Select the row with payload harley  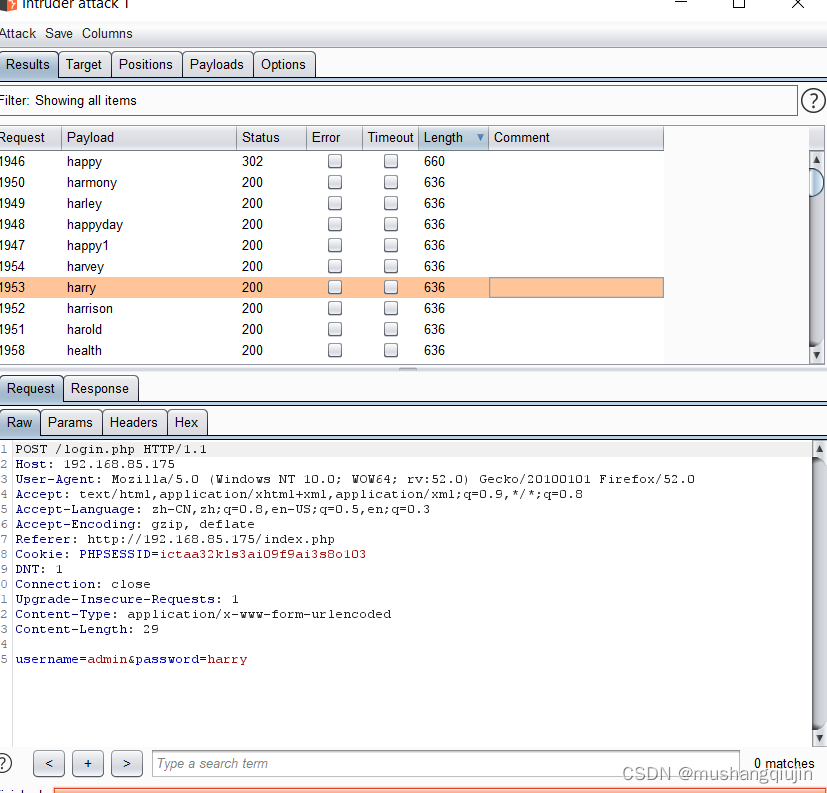tap(332, 203)
